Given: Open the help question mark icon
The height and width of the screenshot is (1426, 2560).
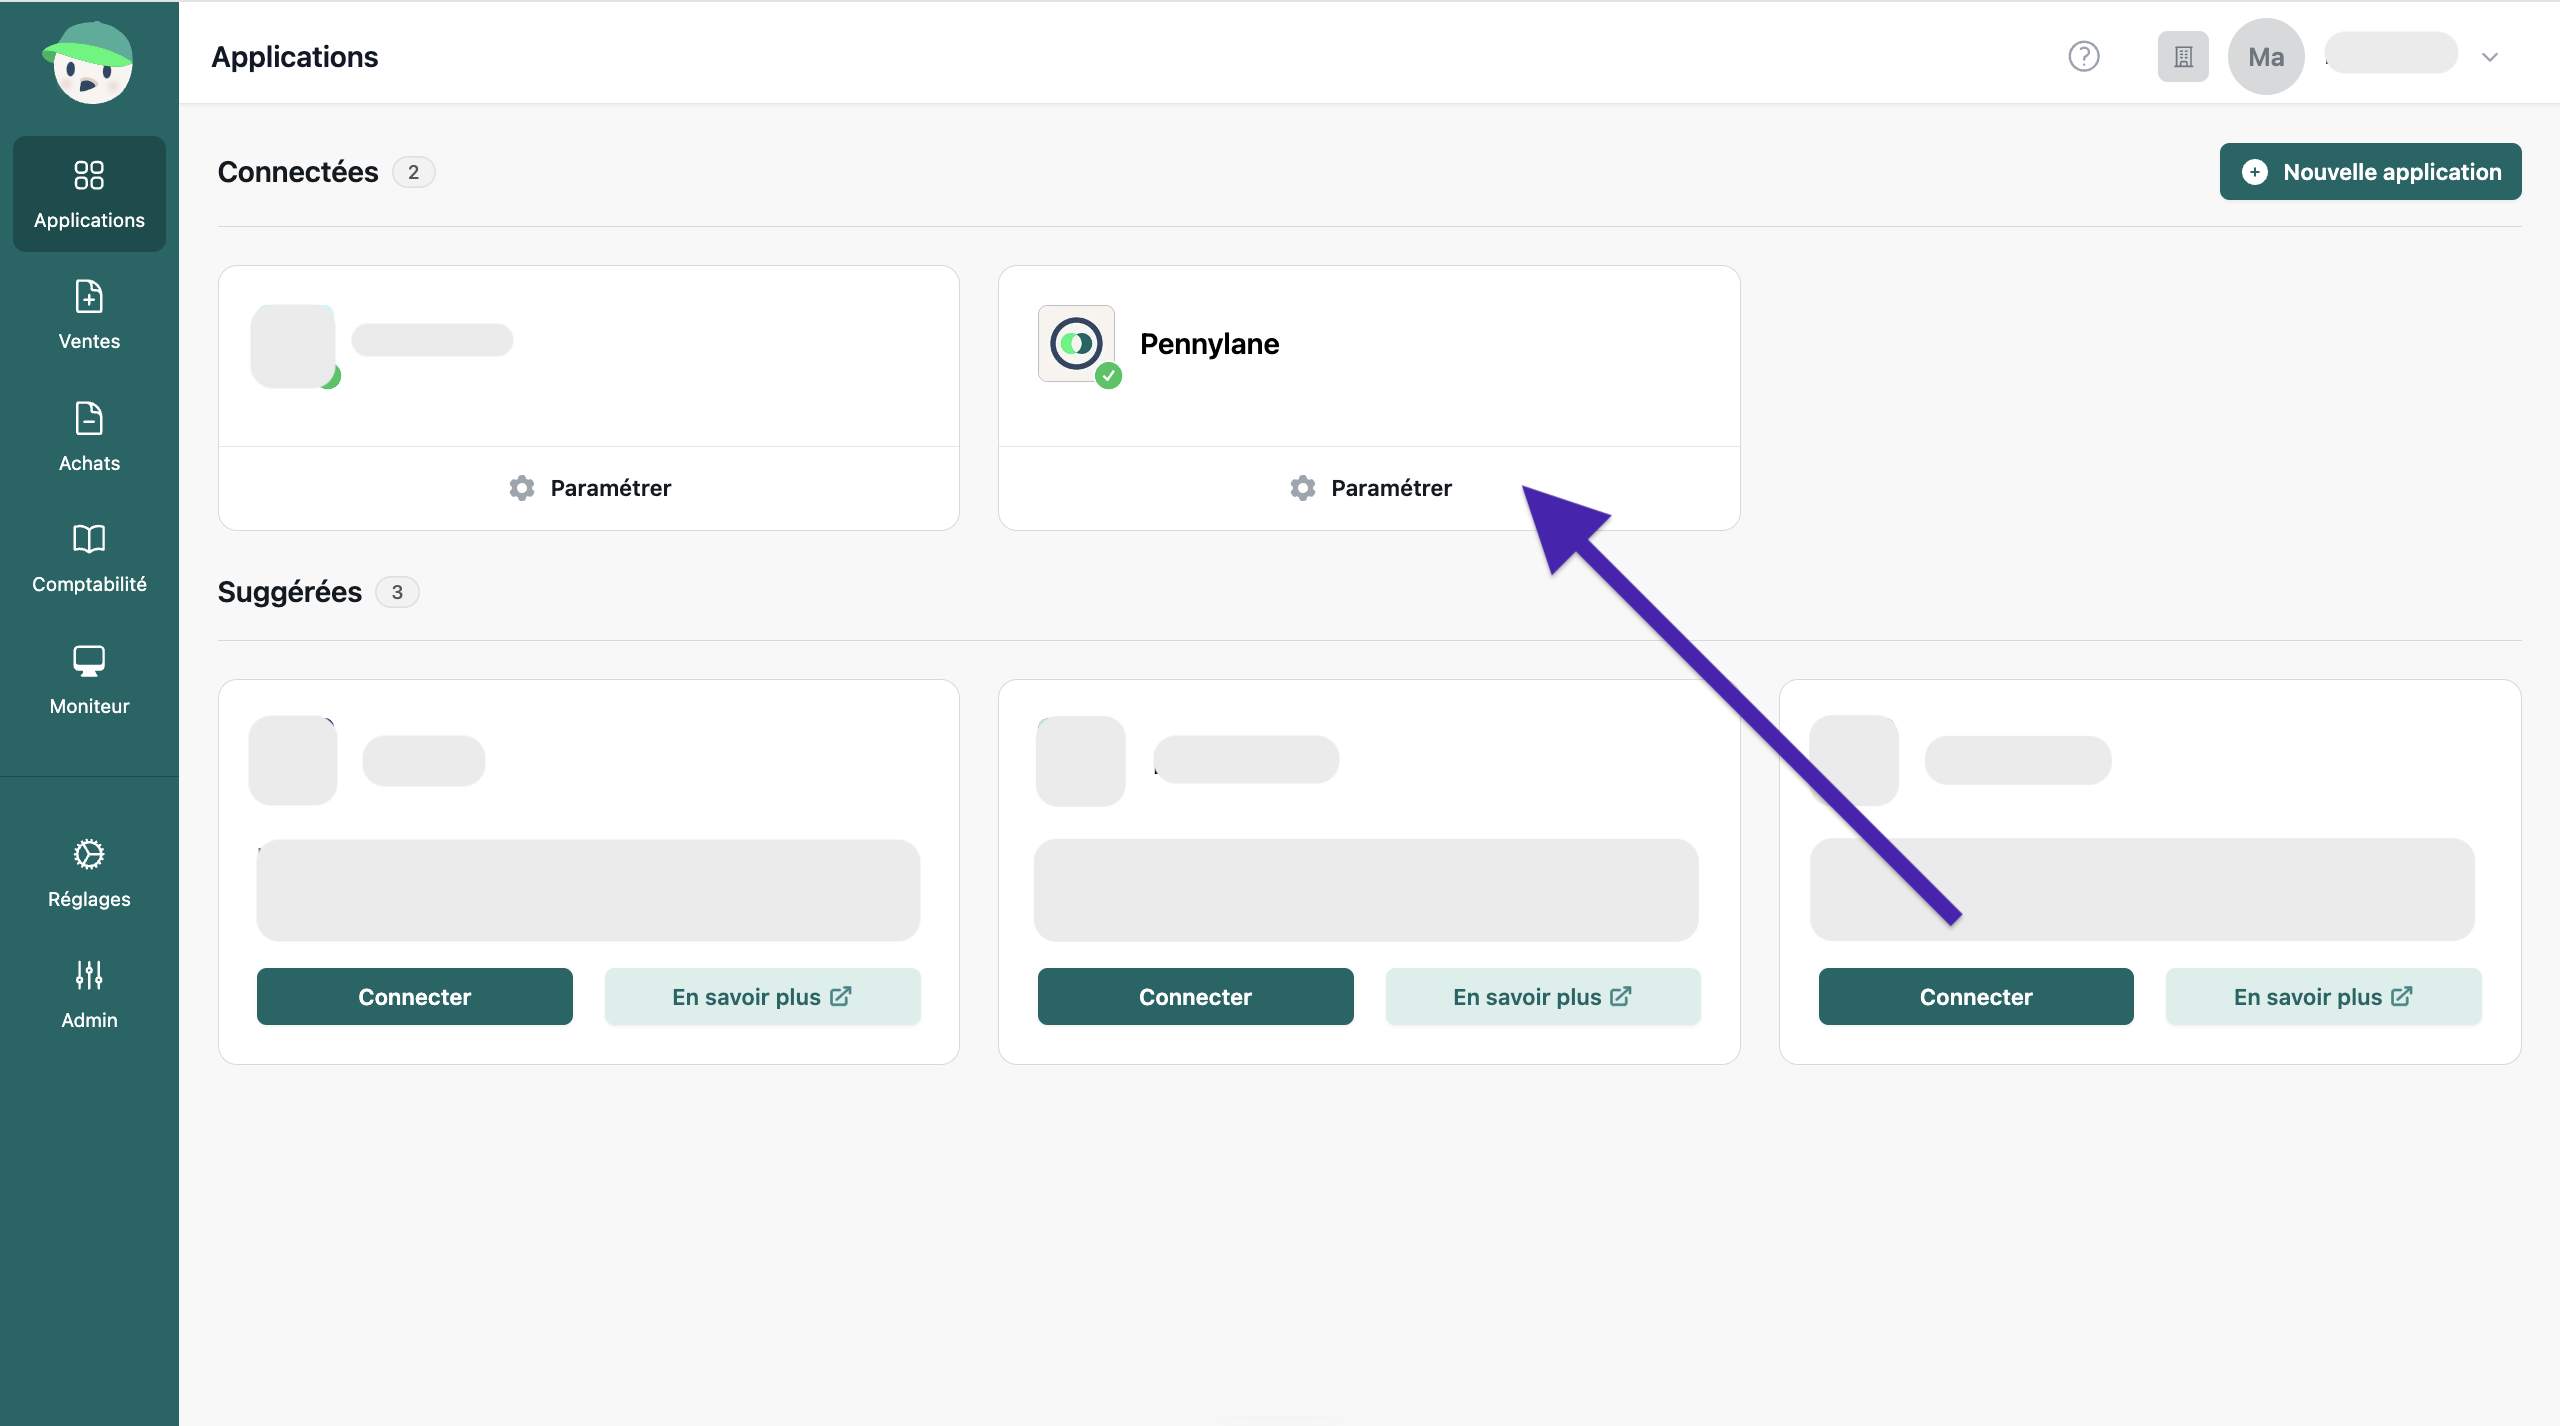Looking at the screenshot, I should coord(2084,56).
